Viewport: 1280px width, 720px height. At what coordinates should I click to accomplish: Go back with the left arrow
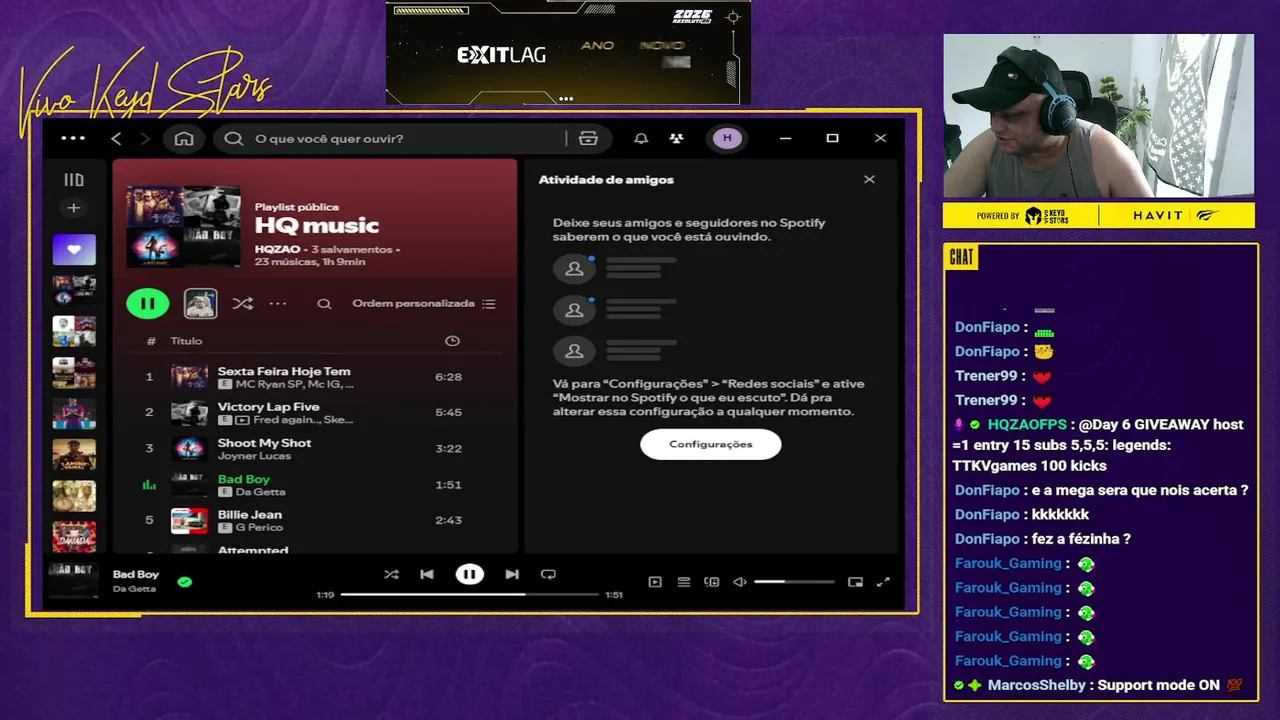(116, 138)
